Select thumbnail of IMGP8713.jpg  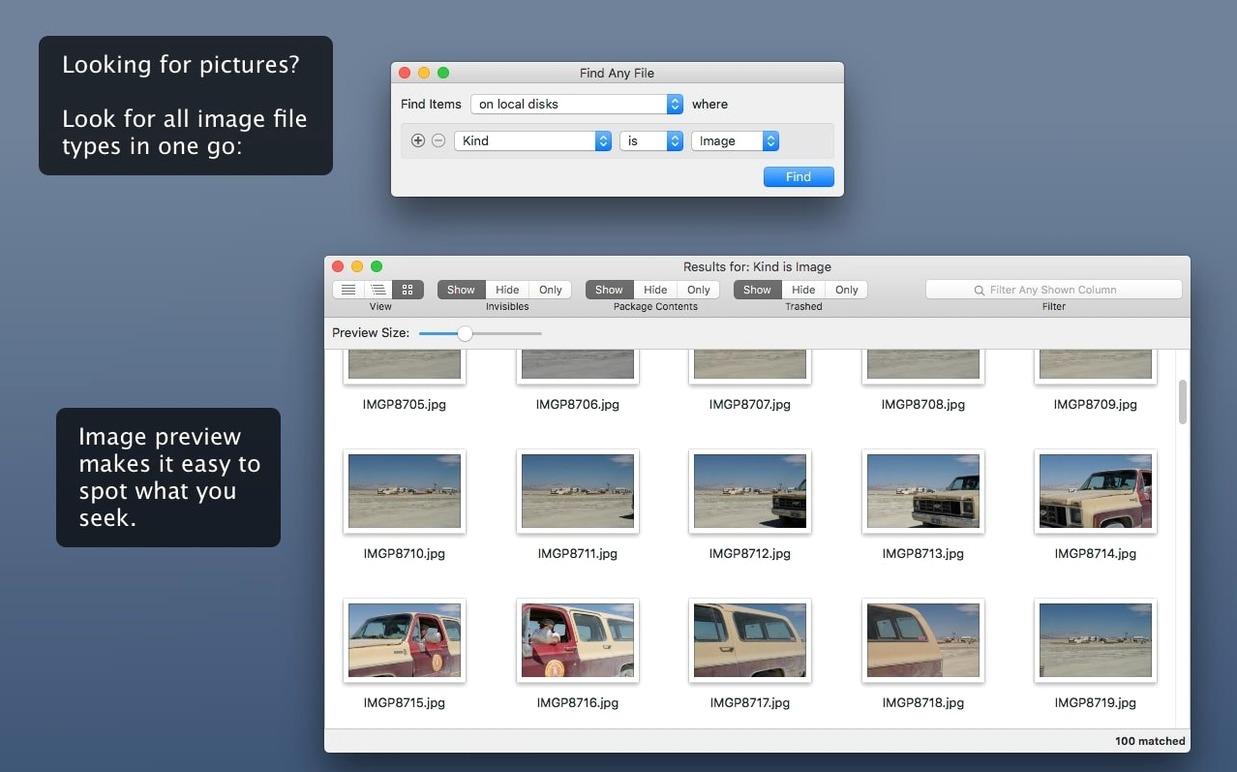pyautogui.click(x=923, y=491)
